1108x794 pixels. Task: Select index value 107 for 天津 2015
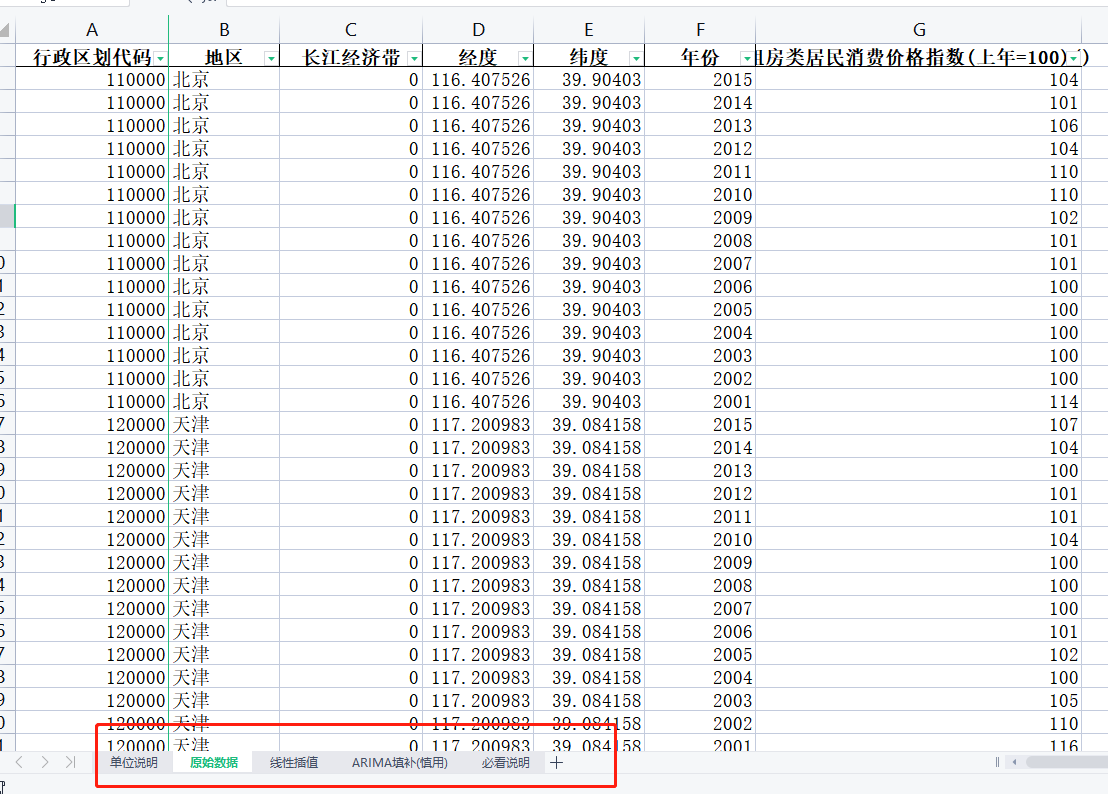coord(919,425)
